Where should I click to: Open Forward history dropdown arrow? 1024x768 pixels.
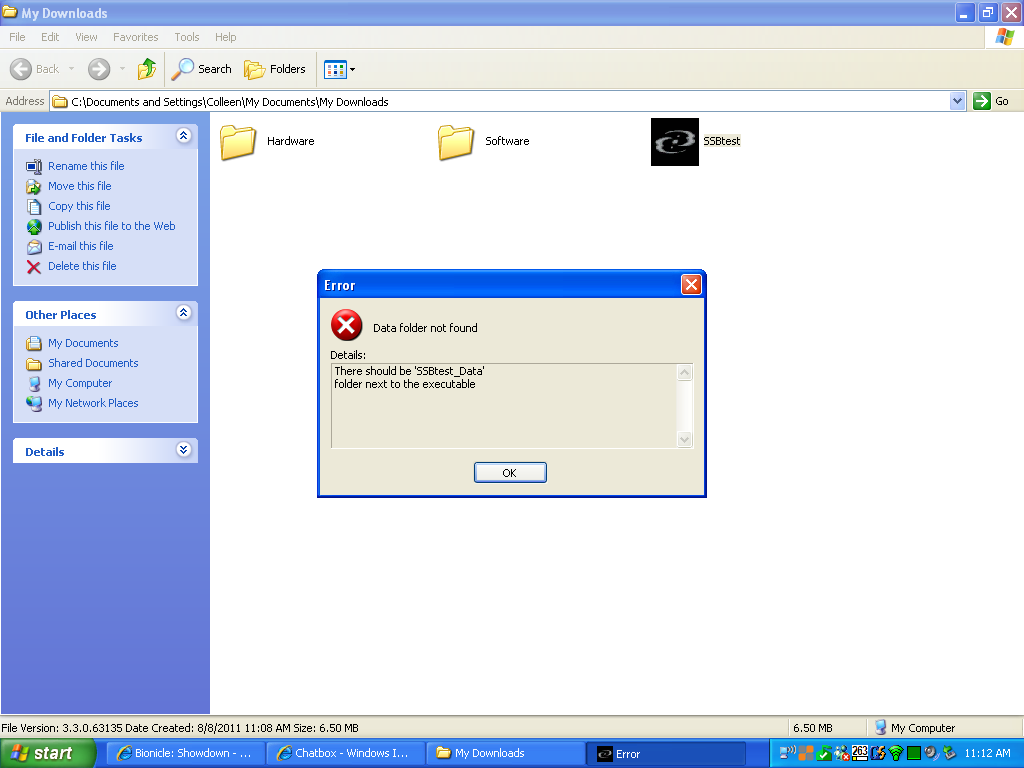(x=122, y=69)
